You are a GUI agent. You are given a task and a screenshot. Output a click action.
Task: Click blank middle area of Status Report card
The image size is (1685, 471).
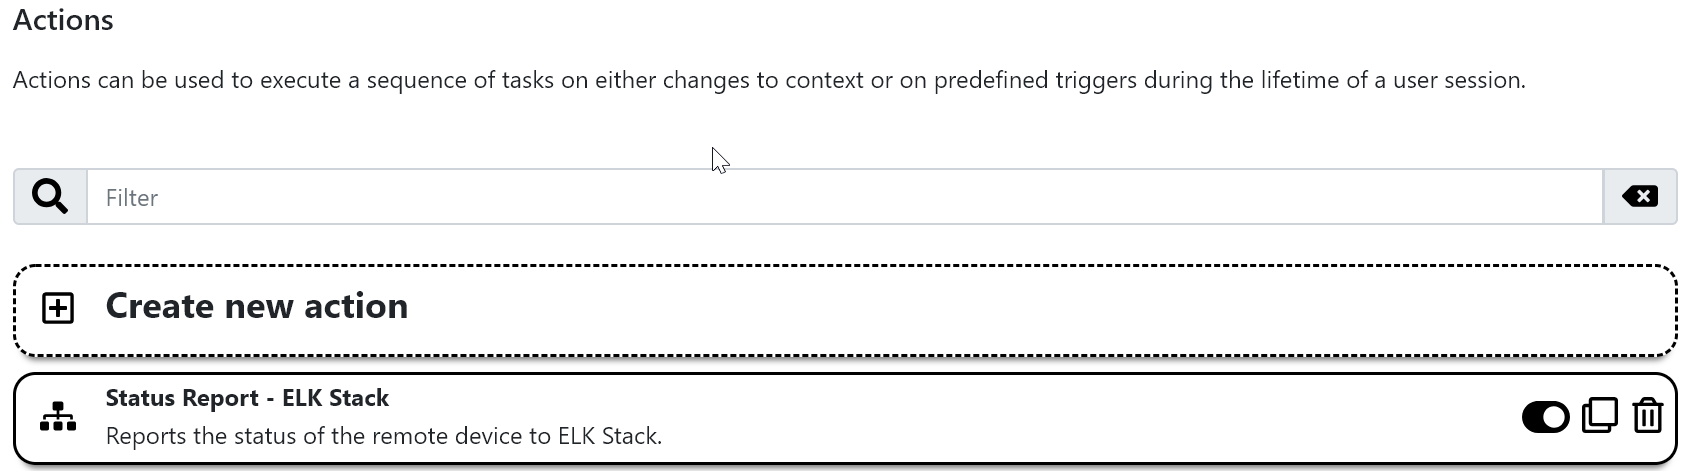tap(1000, 418)
